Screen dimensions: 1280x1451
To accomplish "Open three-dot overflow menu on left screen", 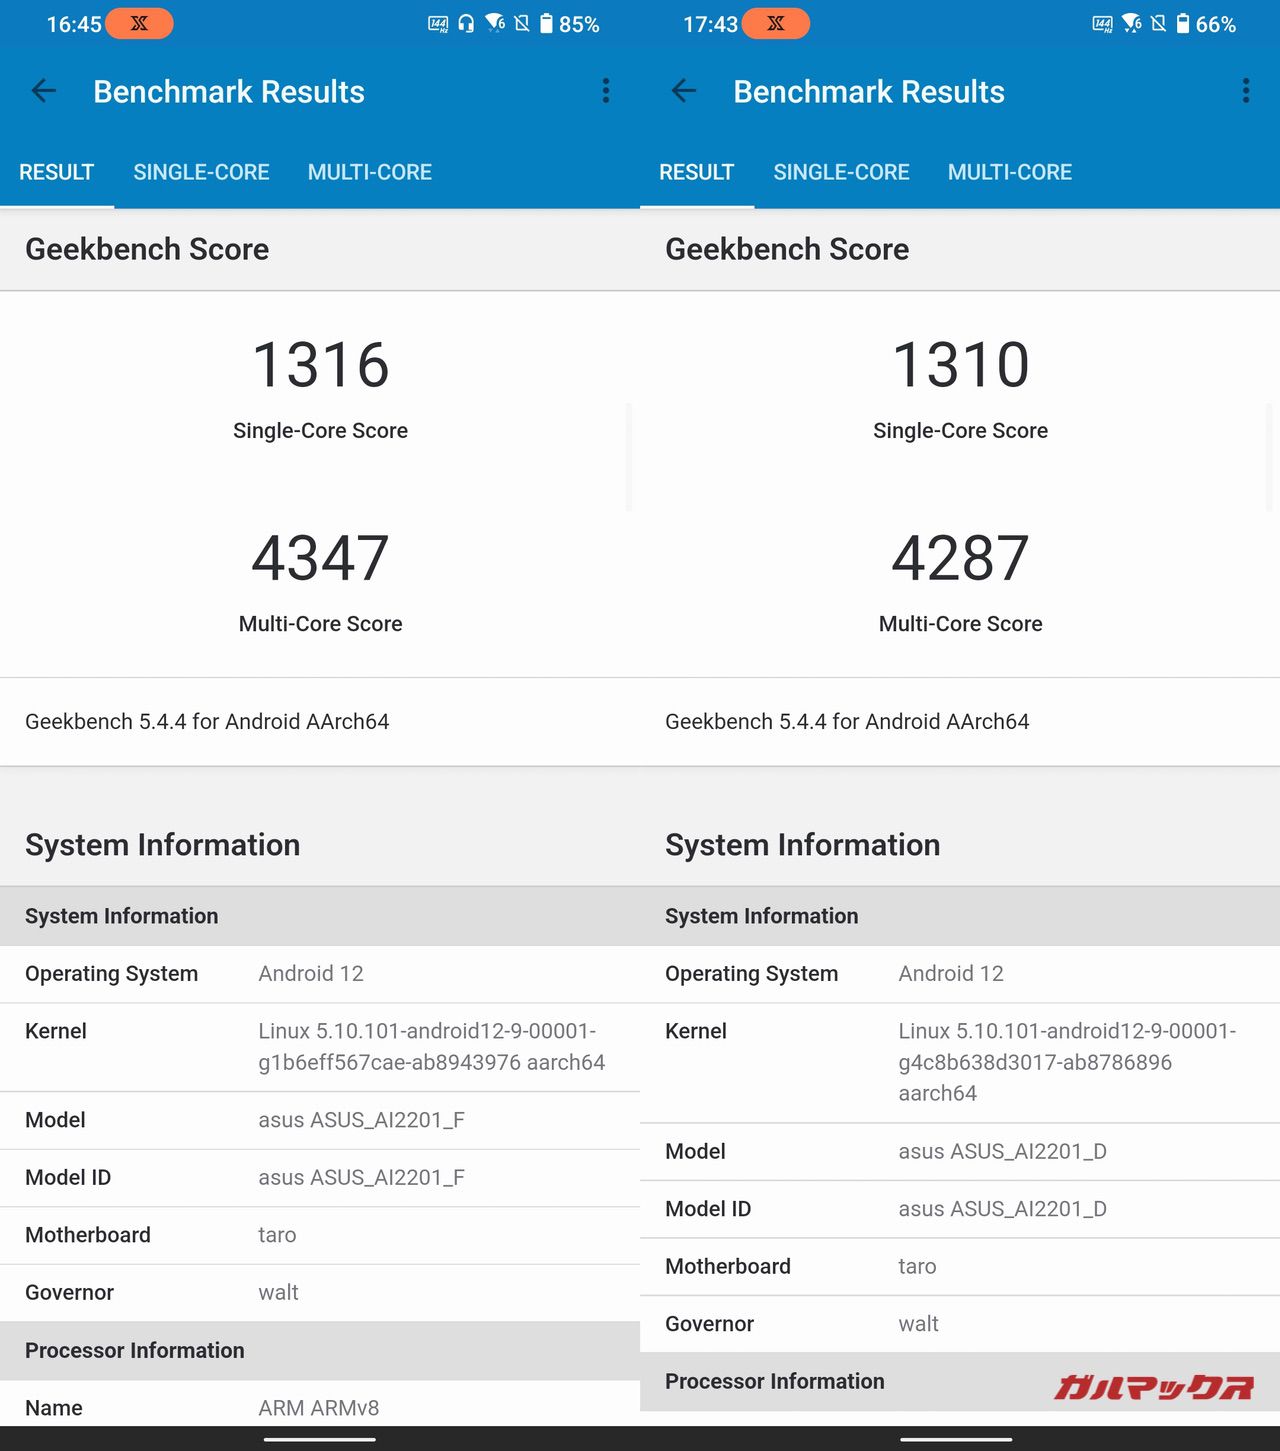I will pos(606,91).
